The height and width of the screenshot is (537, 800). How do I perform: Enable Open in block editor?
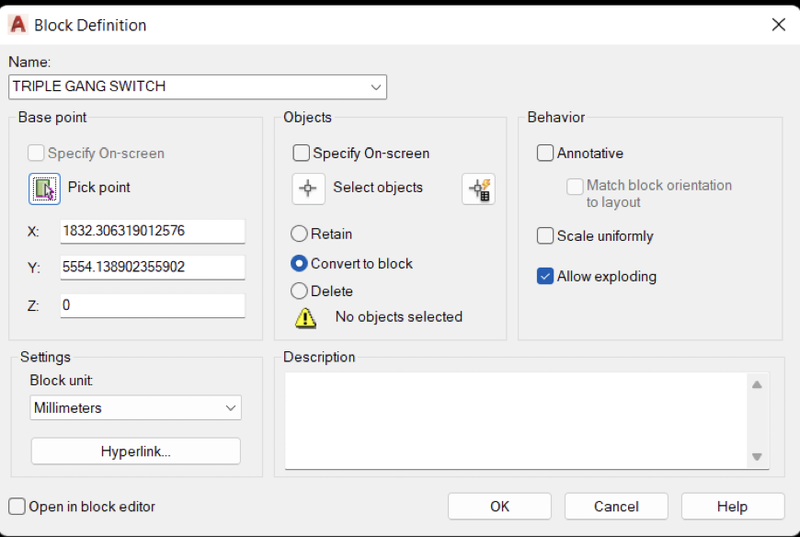point(17,506)
